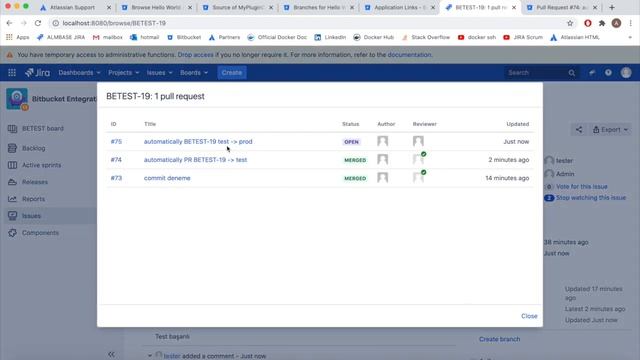This screenshot has height=360, width=640.
Task: Open the browser extensions puzzle icon
Action: point(602,23)
